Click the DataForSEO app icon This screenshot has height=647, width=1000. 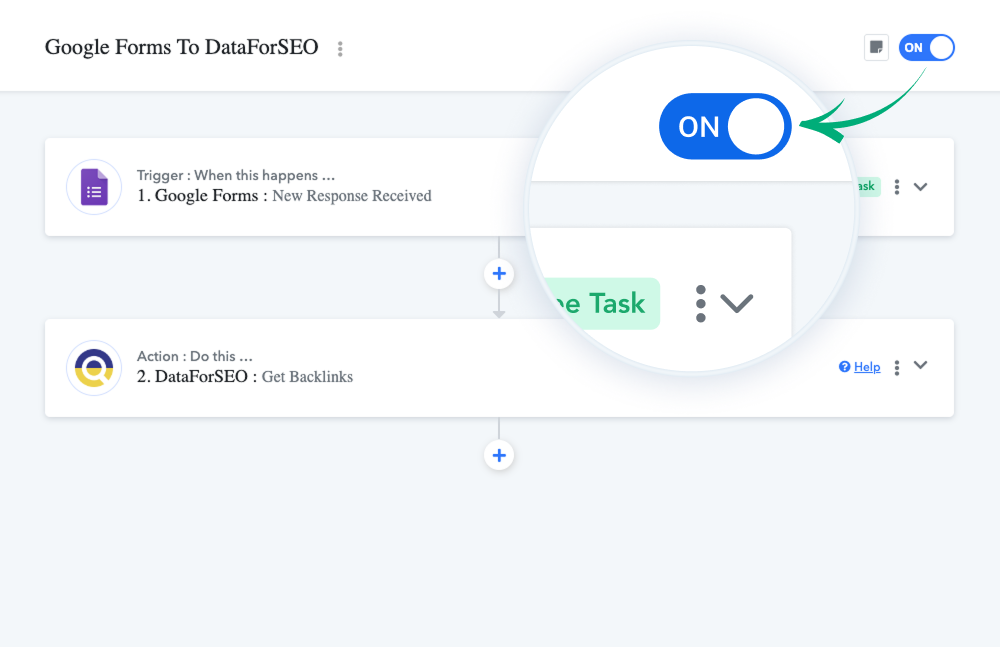pos(94,368)
